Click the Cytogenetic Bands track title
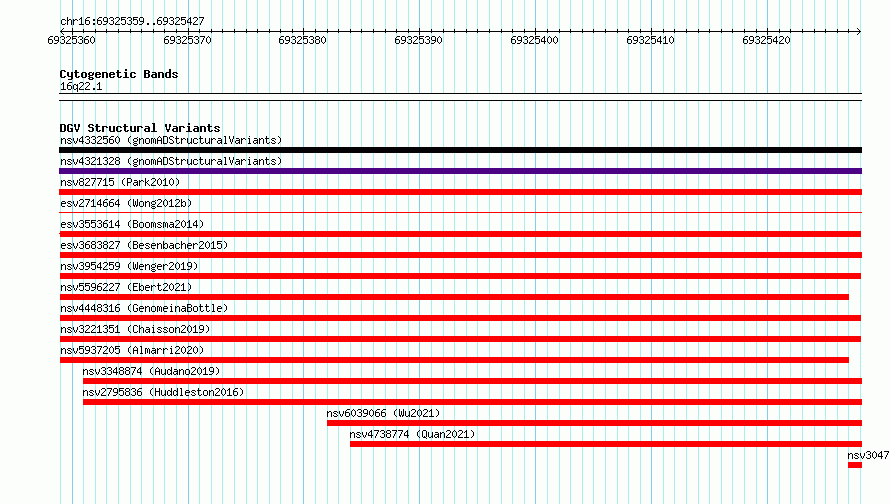Screen dimensions: 890x504 pyautogui.click(x=119, y=74)
